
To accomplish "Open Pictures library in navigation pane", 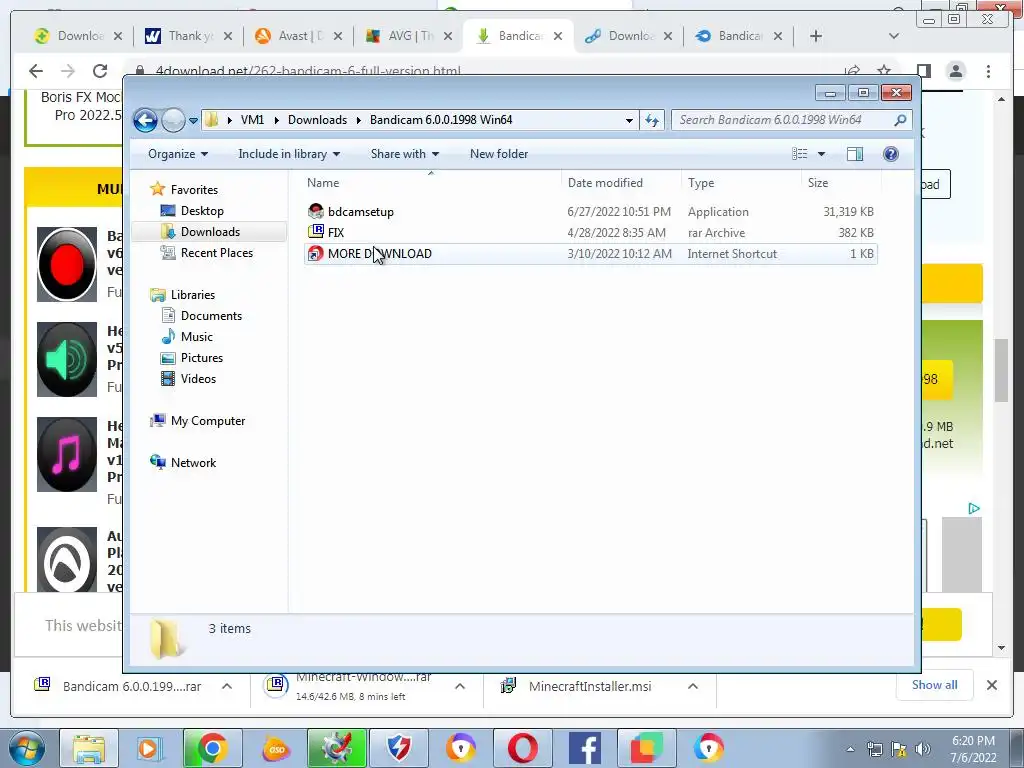I will [201, 358].
